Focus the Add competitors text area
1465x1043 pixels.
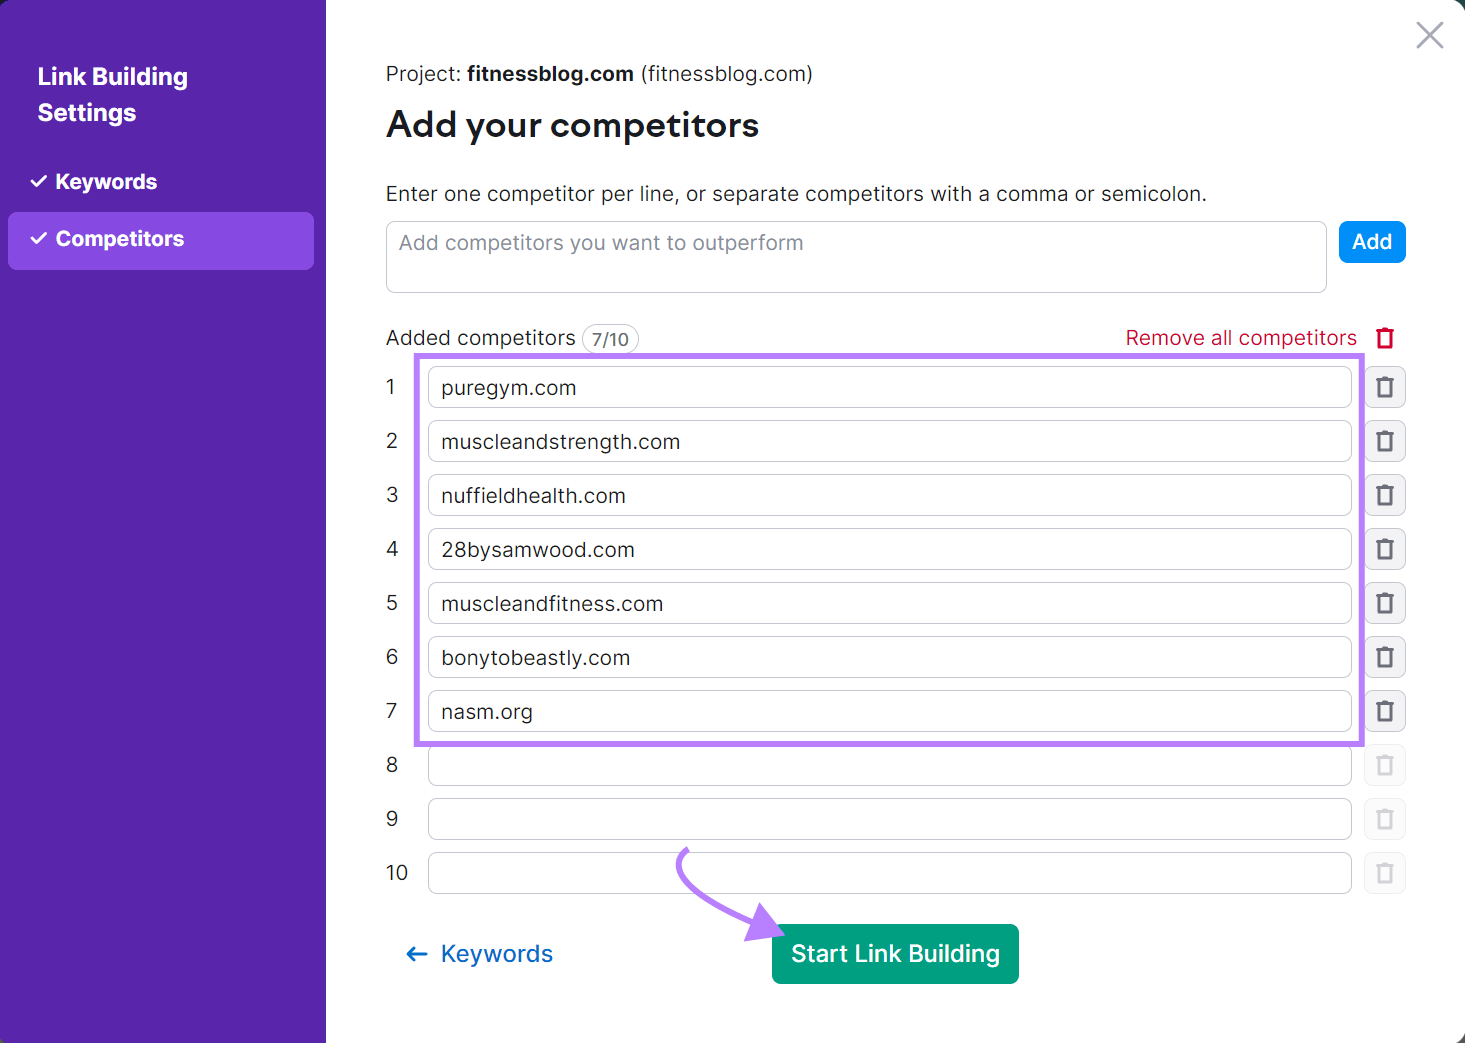pos(855,257)
